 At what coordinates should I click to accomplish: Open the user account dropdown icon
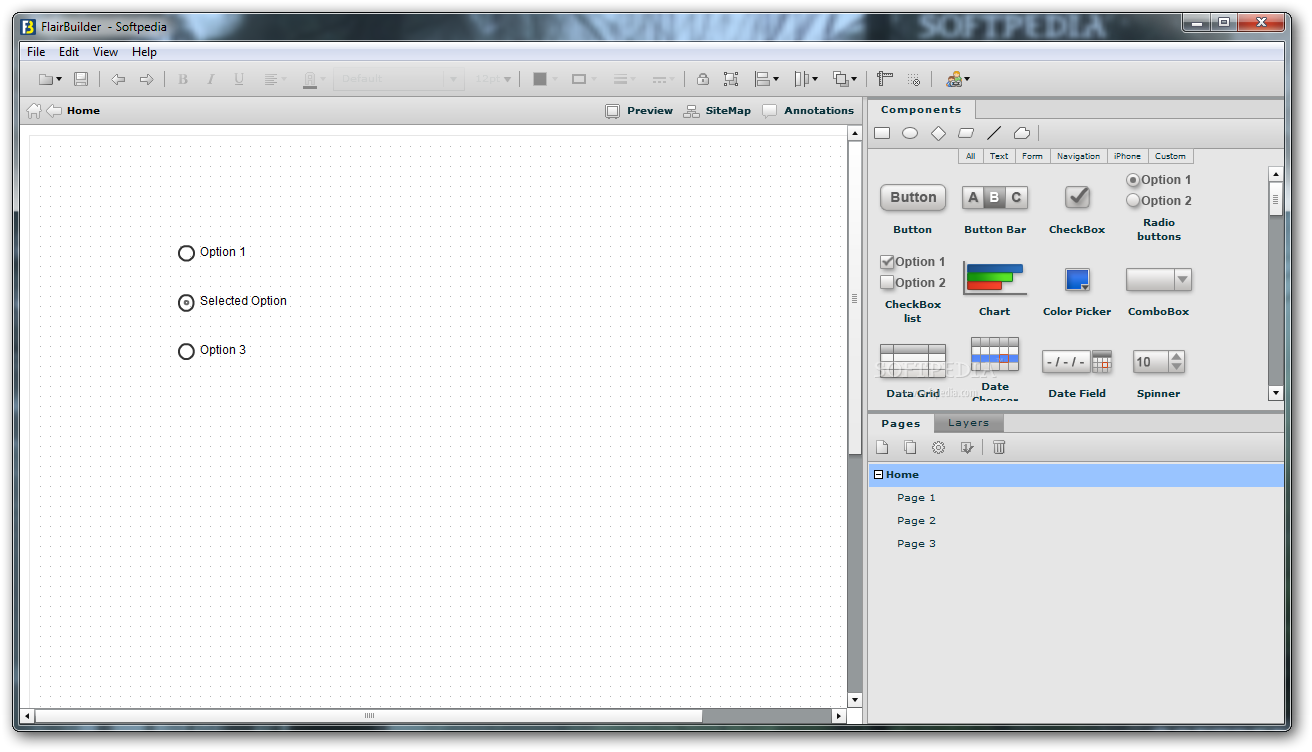coord(958,79)
